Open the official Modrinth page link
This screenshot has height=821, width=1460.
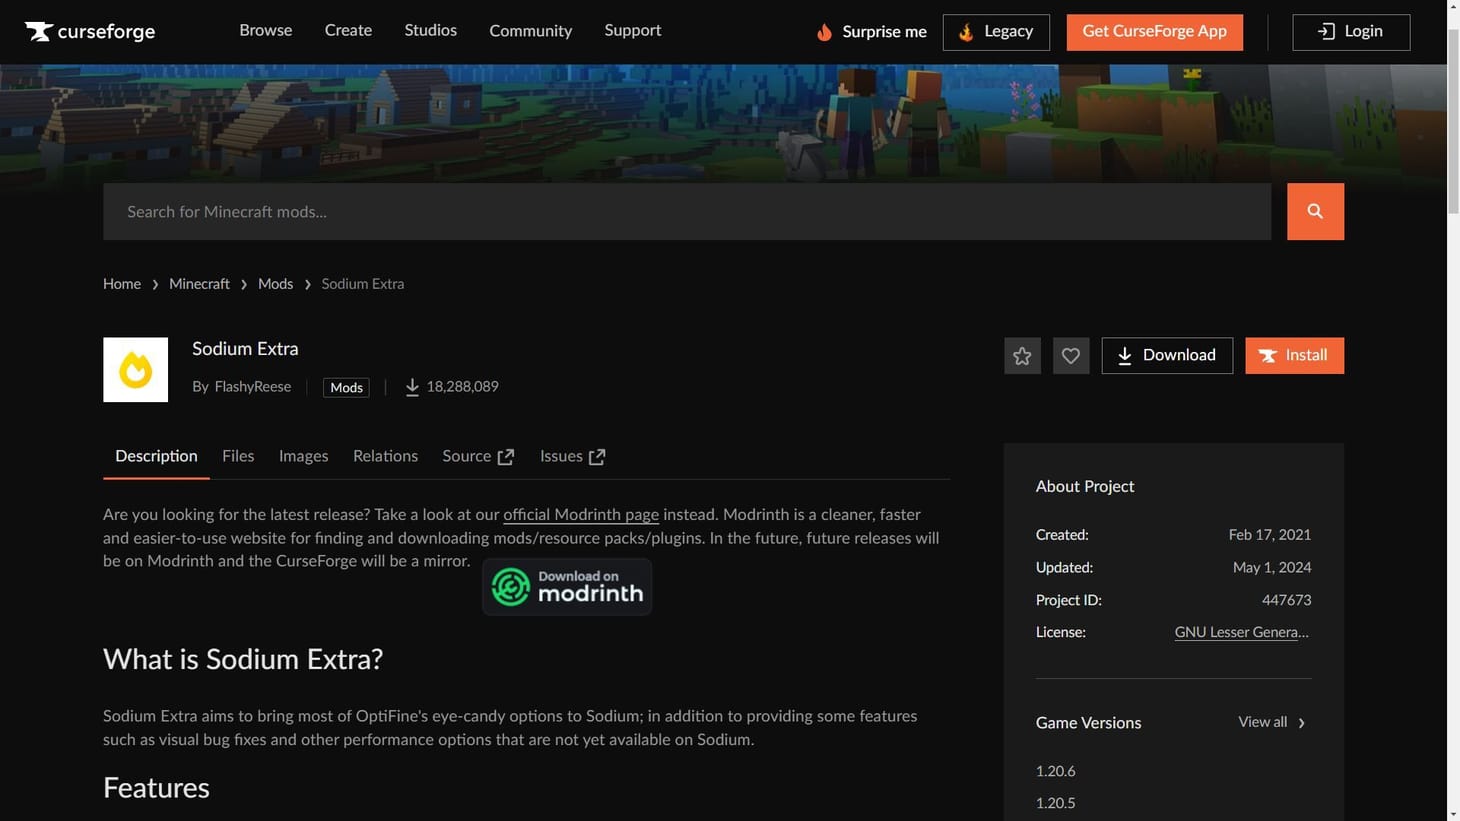580,514
